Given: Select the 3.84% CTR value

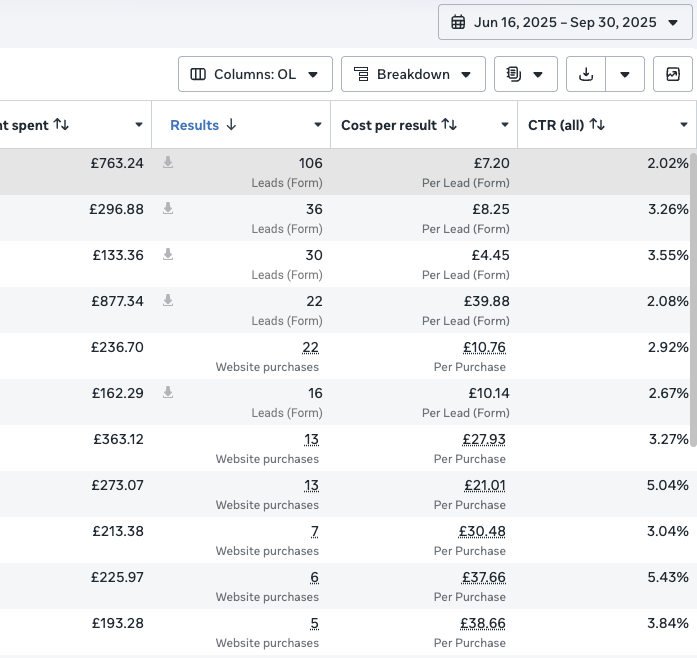Looking at the screenshot, I should pyautogui.click(x=668, y=623).
